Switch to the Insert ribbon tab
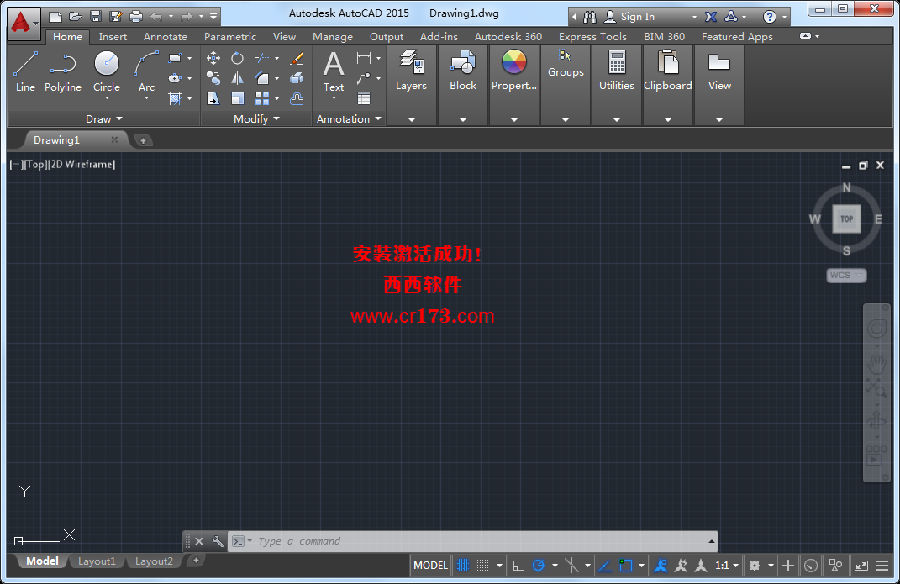Viewport: 900px width, 584px height. 112,36
